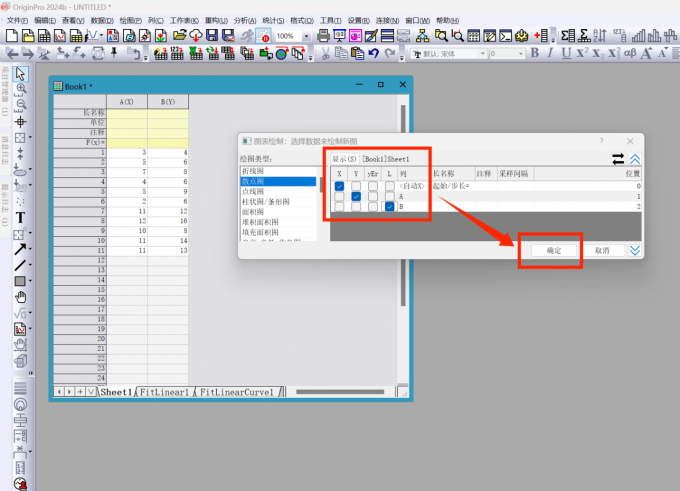Uncheck L checkbox for column B row
Screen dimensions: 680x491
(389, 207)
